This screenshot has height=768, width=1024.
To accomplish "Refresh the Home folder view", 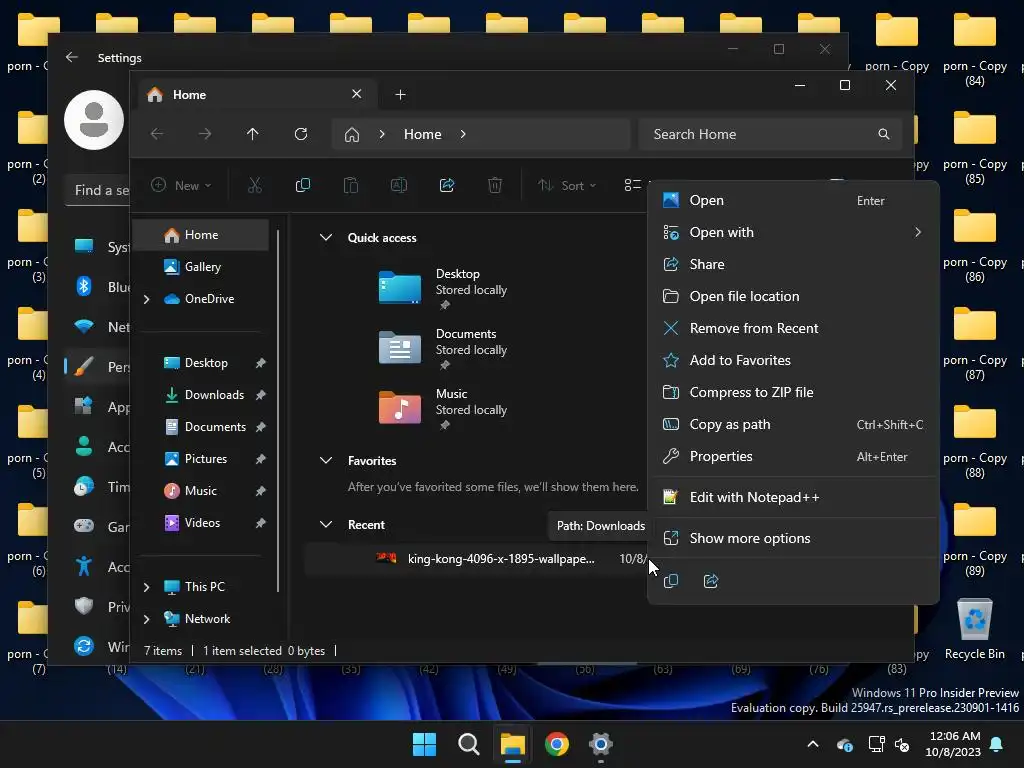I will coord(301,134).
